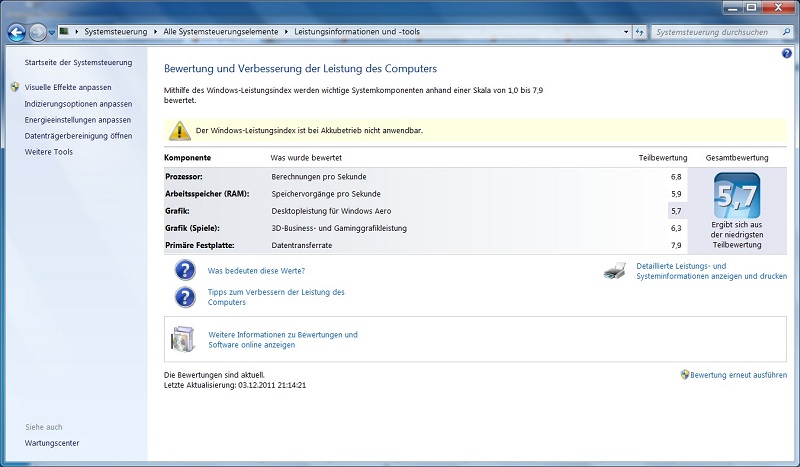Expand the chevron before Systemsteuerung breadcrumb

[77, 32]
